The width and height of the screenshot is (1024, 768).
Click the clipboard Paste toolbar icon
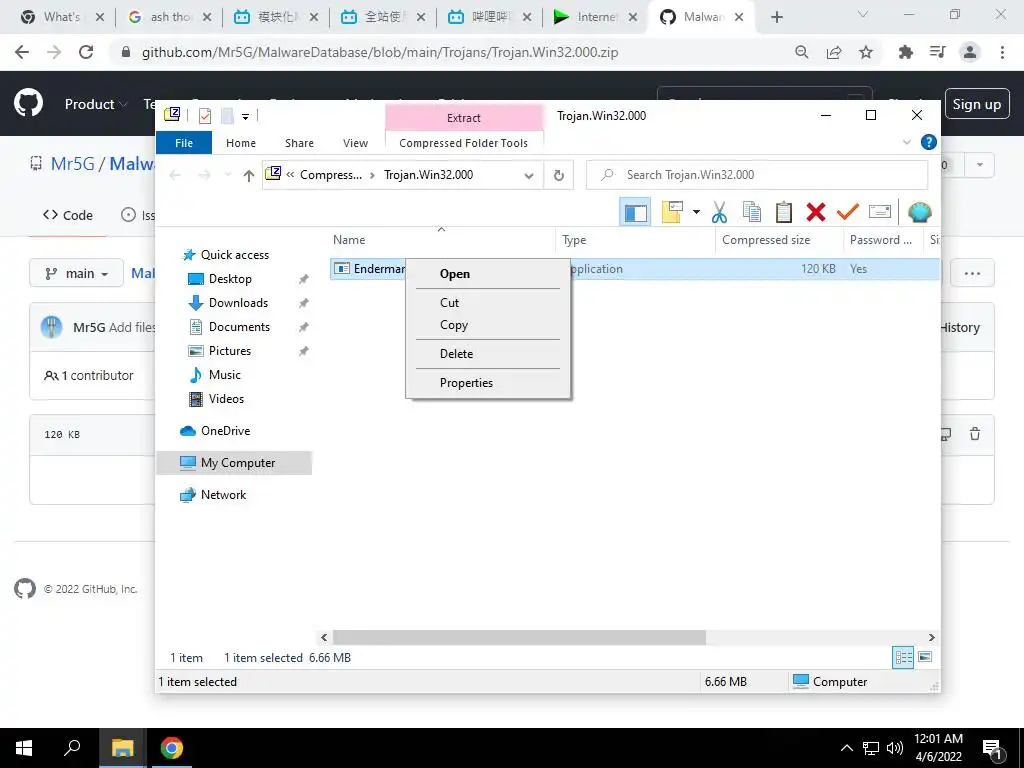(x=784, y=212)
